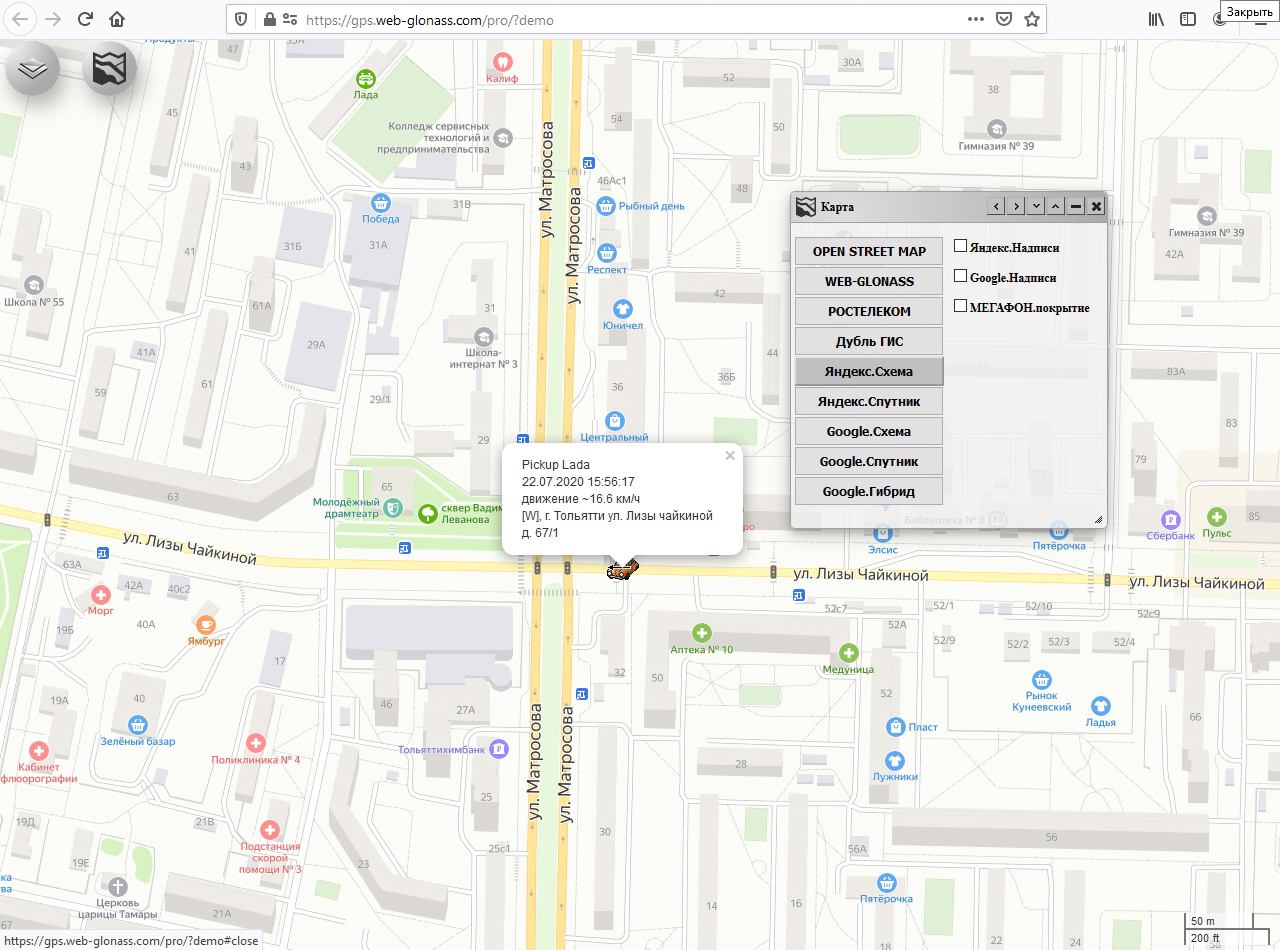This screenshot has height=950, width=1280.
Task: Click Пласт shop icon on map
Action: tap(896, 726)
